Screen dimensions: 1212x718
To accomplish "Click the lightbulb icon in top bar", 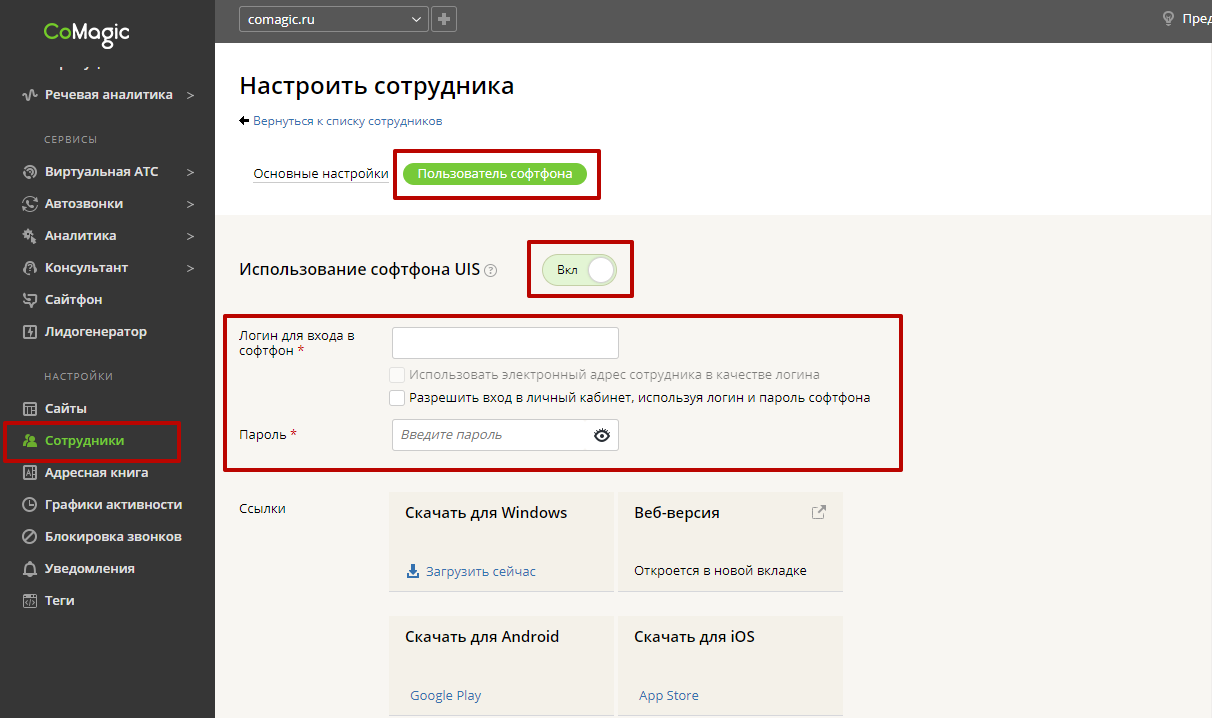I will pyautogui.click(x=1167, y=19).
